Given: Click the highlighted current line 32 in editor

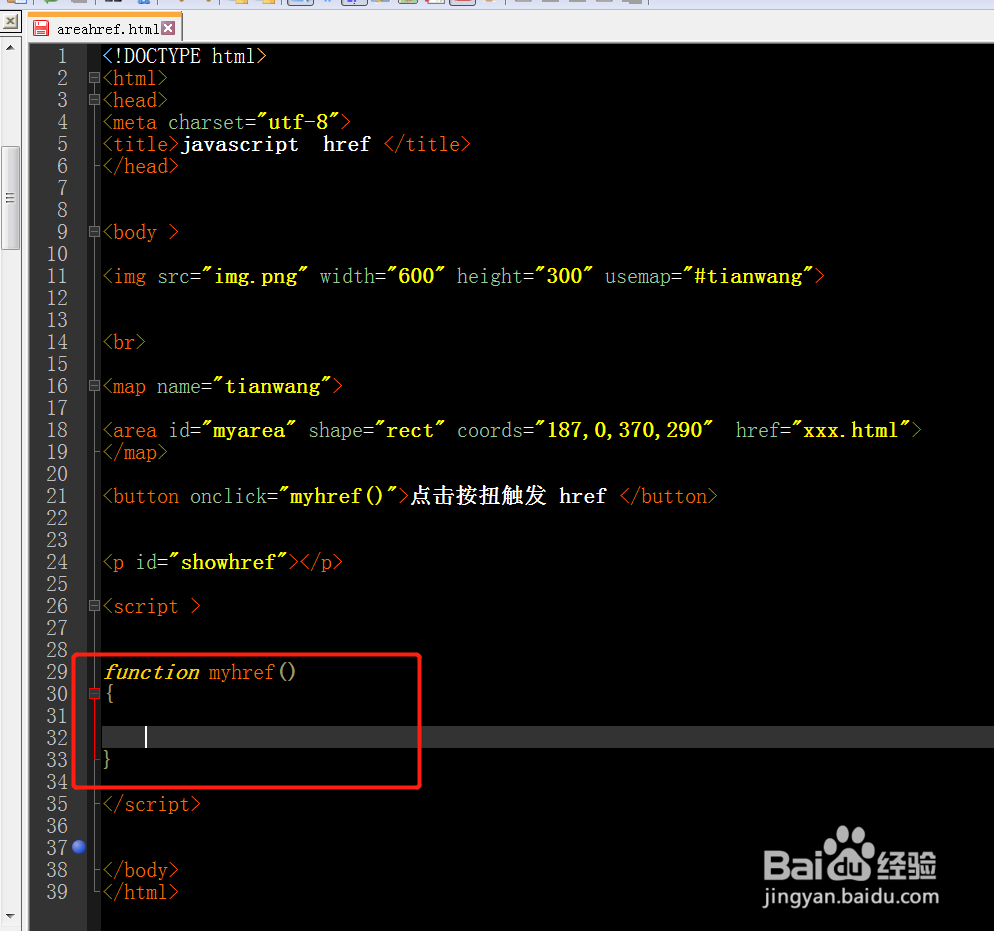Looking at the screenshot, I should point(548,737).
